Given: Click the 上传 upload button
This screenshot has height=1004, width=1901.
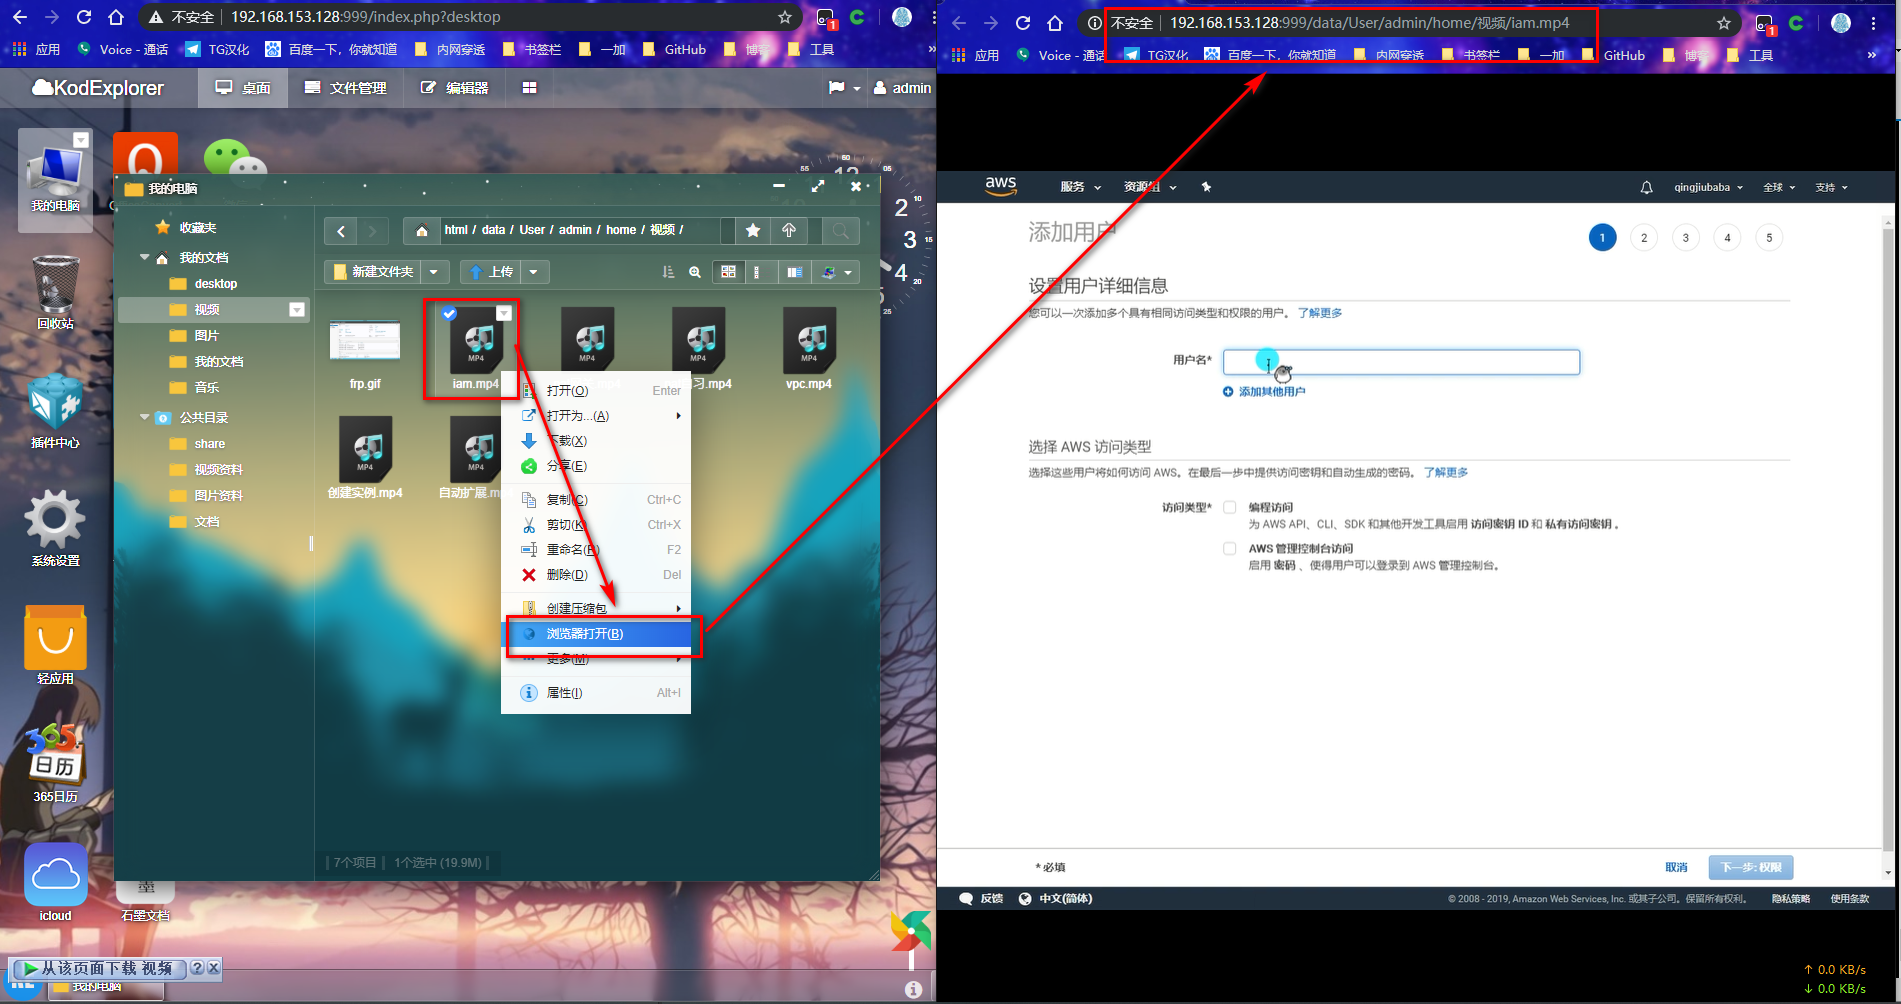Looking at the screenshot, I should pos(492,272).
